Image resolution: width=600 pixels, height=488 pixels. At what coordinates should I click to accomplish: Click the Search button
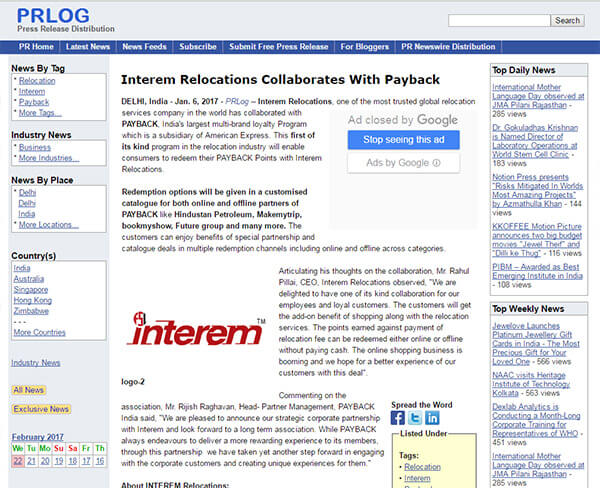[x=567, y=20]
